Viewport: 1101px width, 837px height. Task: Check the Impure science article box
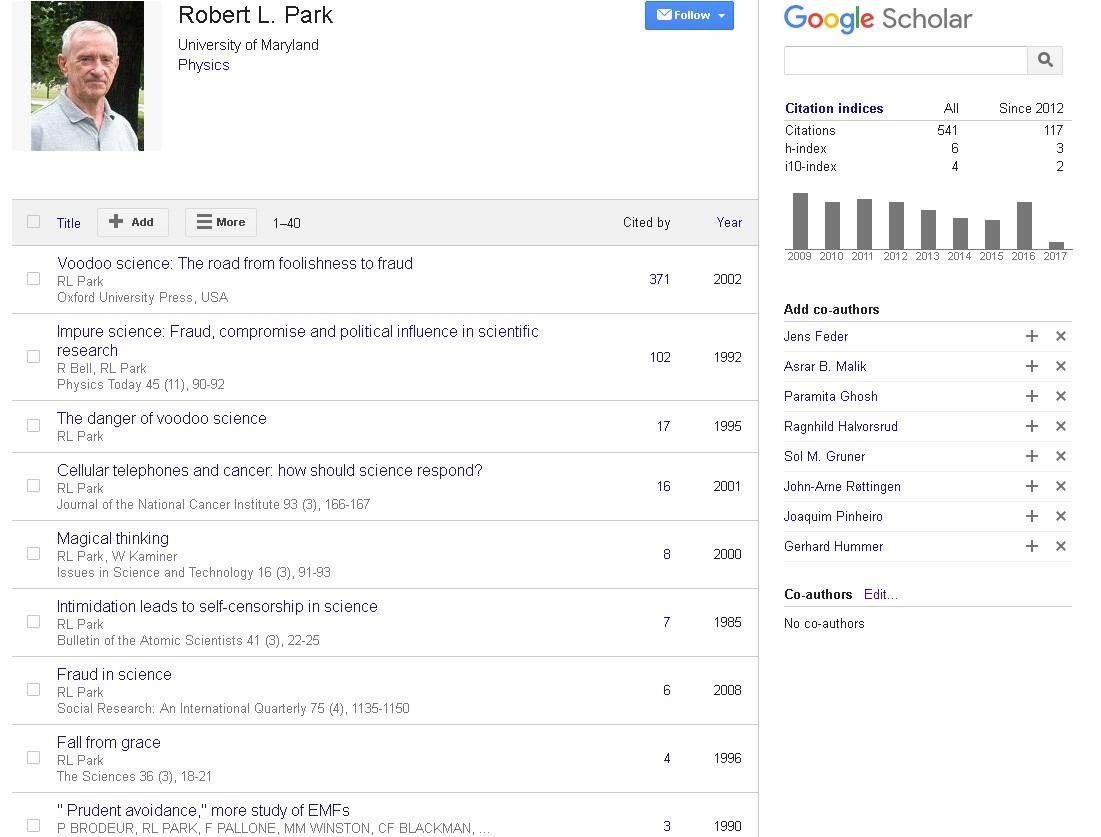(x=33, y=357)
